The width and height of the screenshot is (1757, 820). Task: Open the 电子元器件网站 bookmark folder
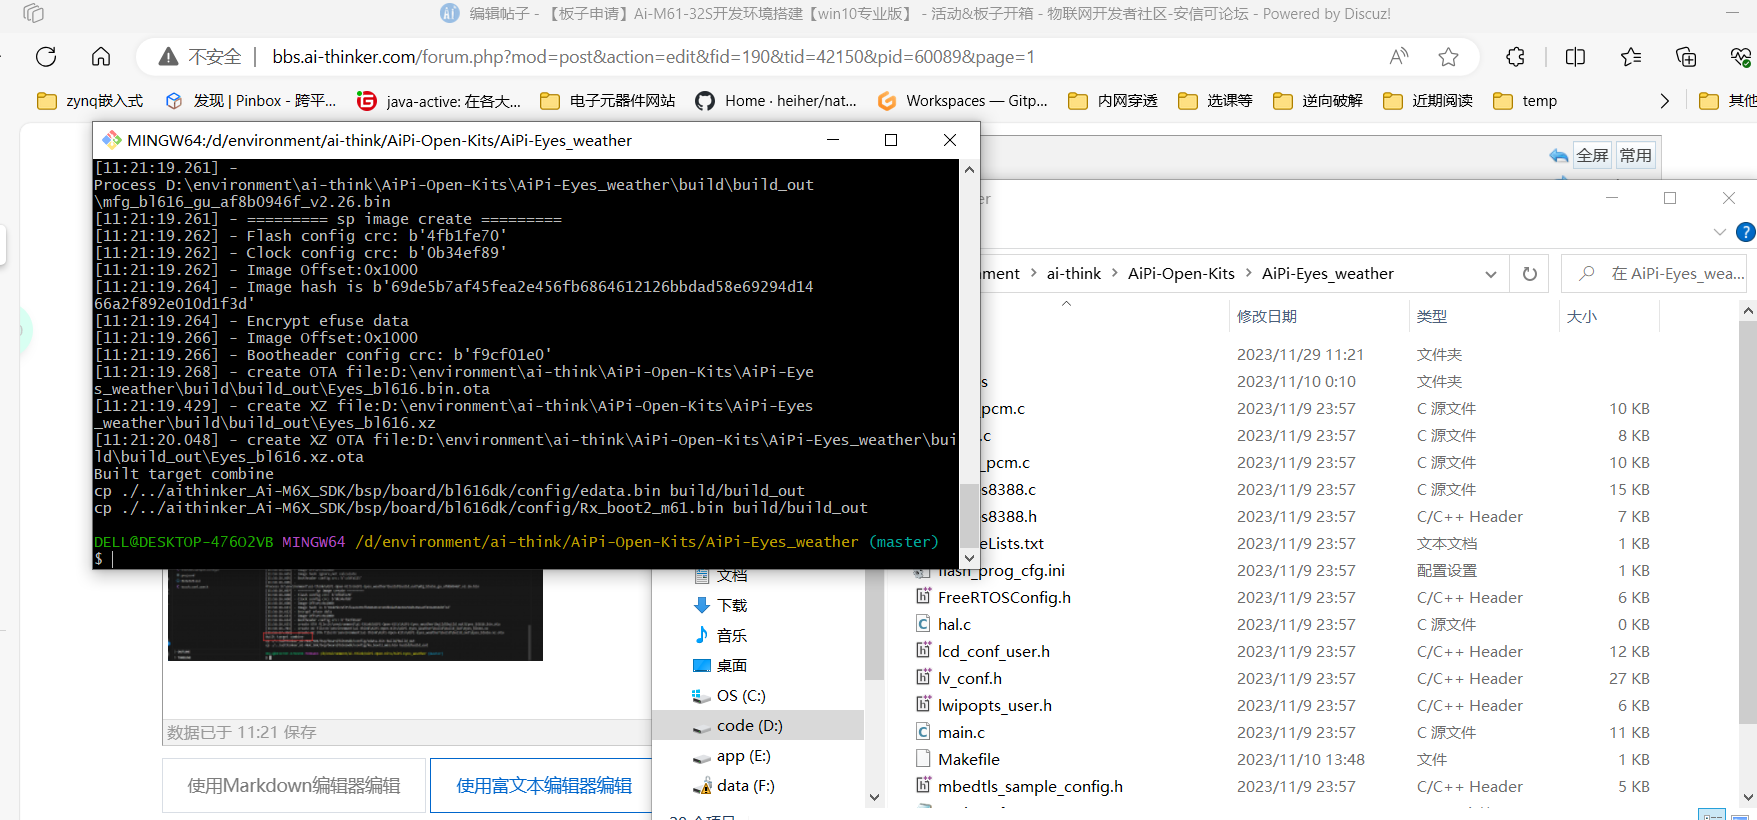608,101
